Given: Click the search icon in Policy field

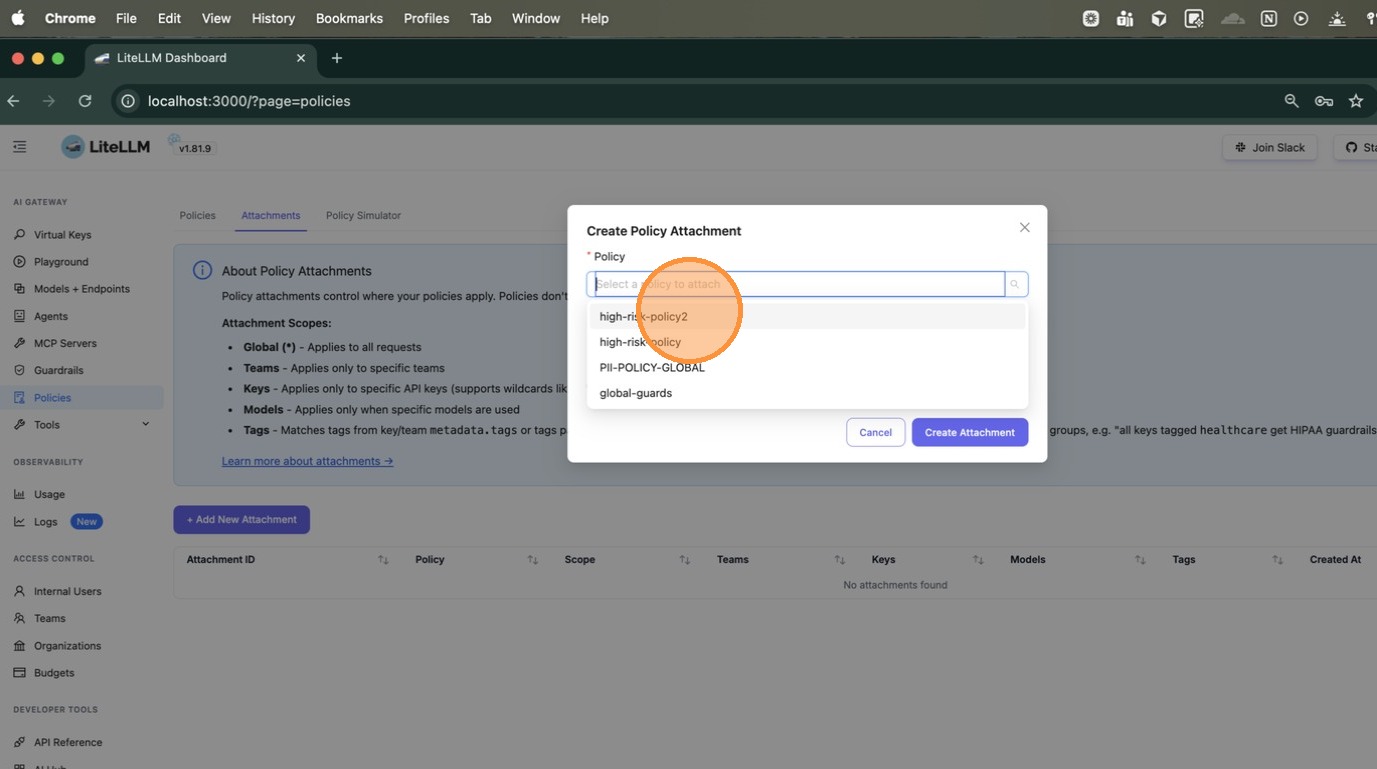Looking at the screenshot, I should (1014, 284).
